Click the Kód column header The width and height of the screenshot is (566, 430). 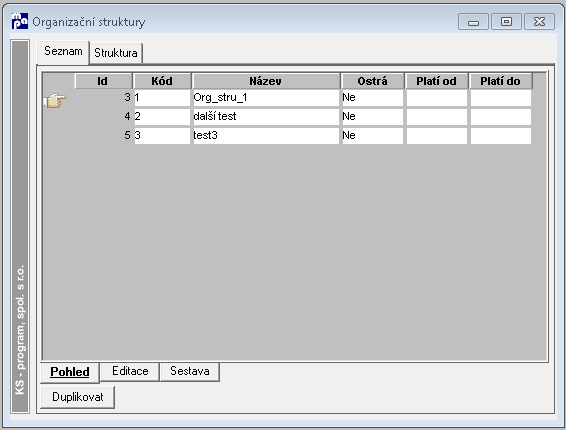162,81
